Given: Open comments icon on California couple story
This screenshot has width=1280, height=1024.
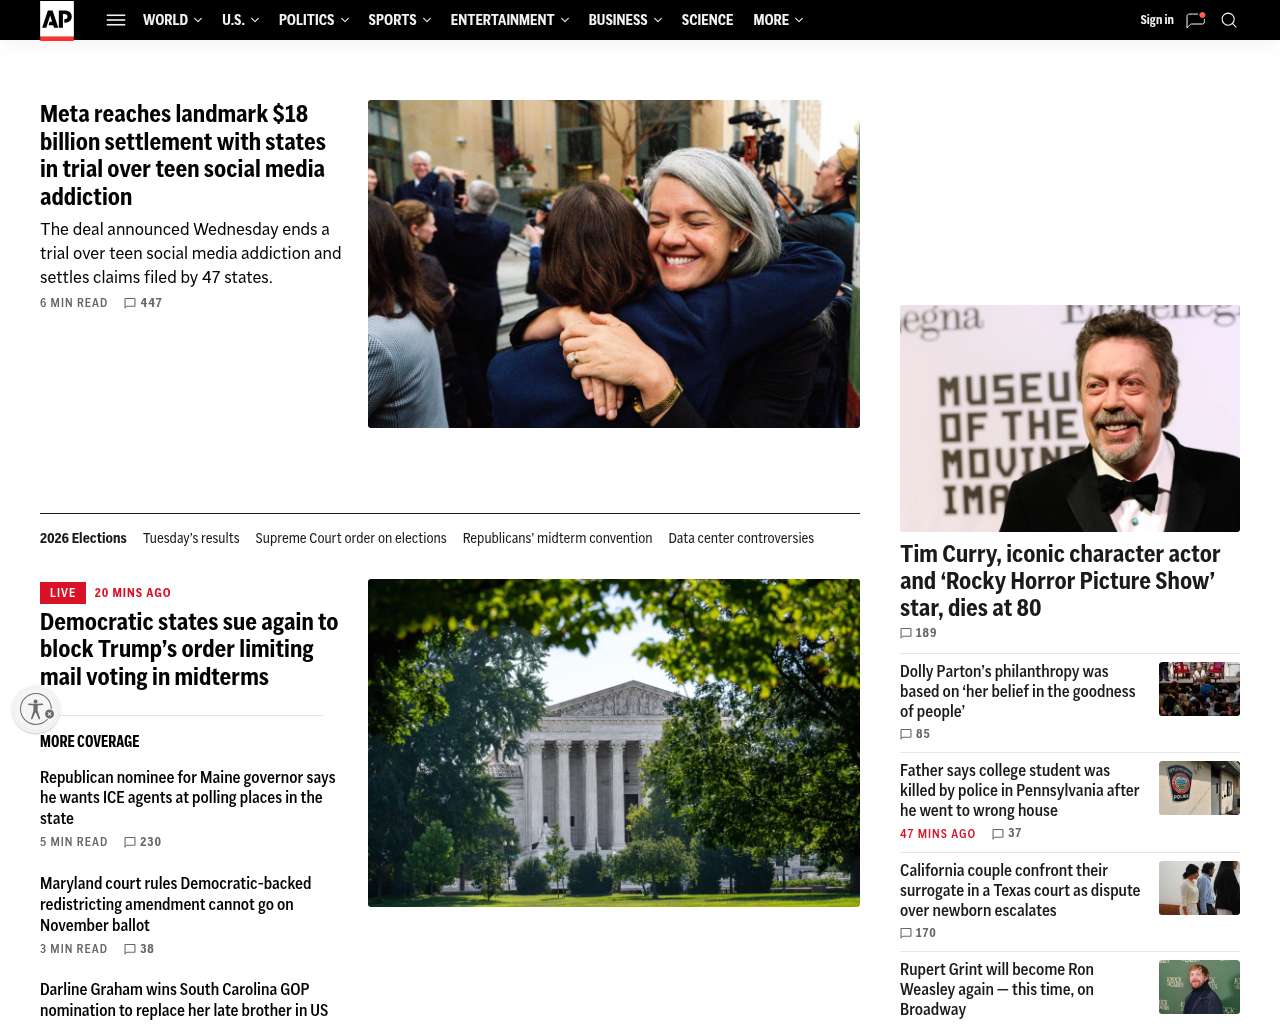Looking at the screenshot, I should [x=906, y=933].
